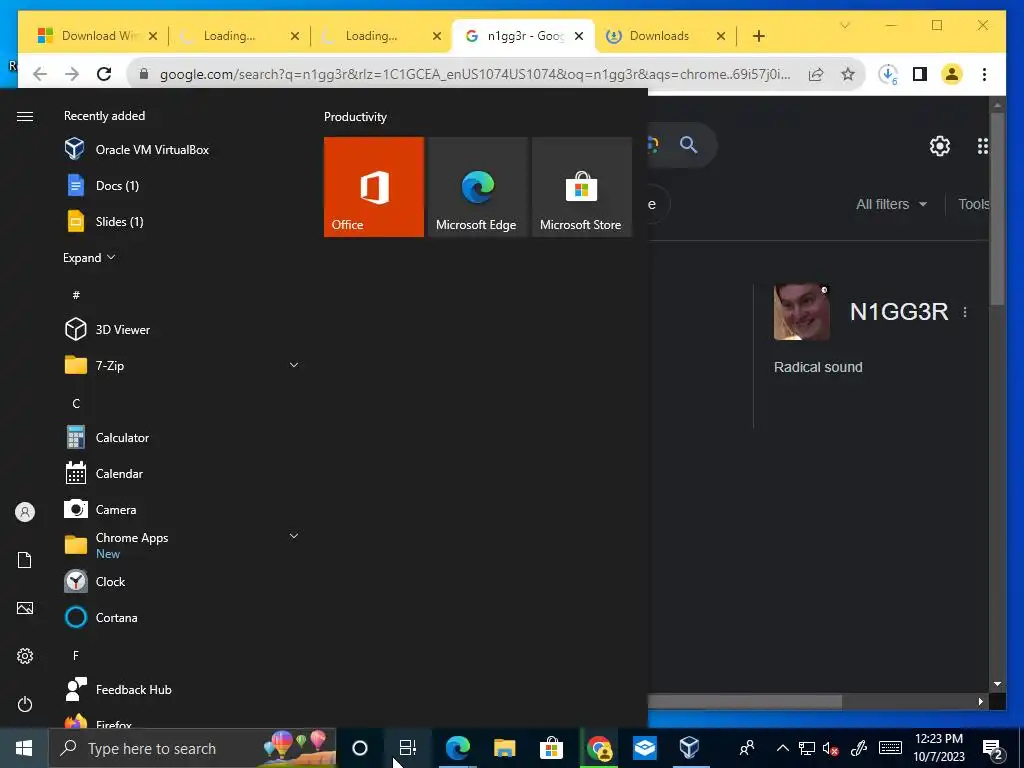Toggle Chrome side panel
Screen dimensions: 1024x768
pos(920,74)
